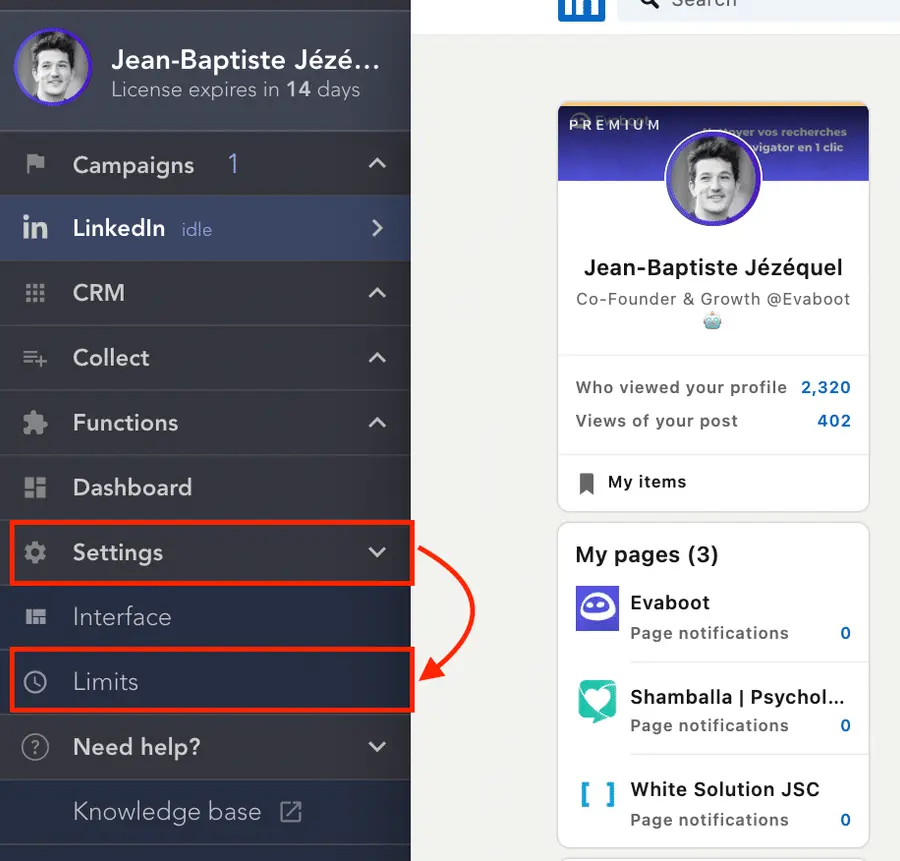Open the LinkedIn idle submenu arrow
This screenshot has height=861, width=900.
377,228
